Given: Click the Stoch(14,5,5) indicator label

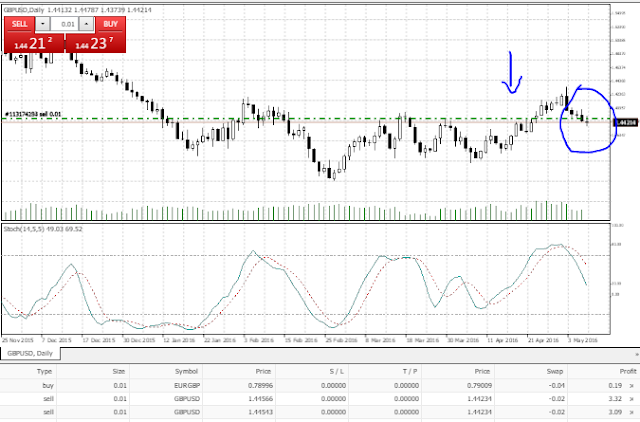Looking at the screenshot, I should coord(43,229).
